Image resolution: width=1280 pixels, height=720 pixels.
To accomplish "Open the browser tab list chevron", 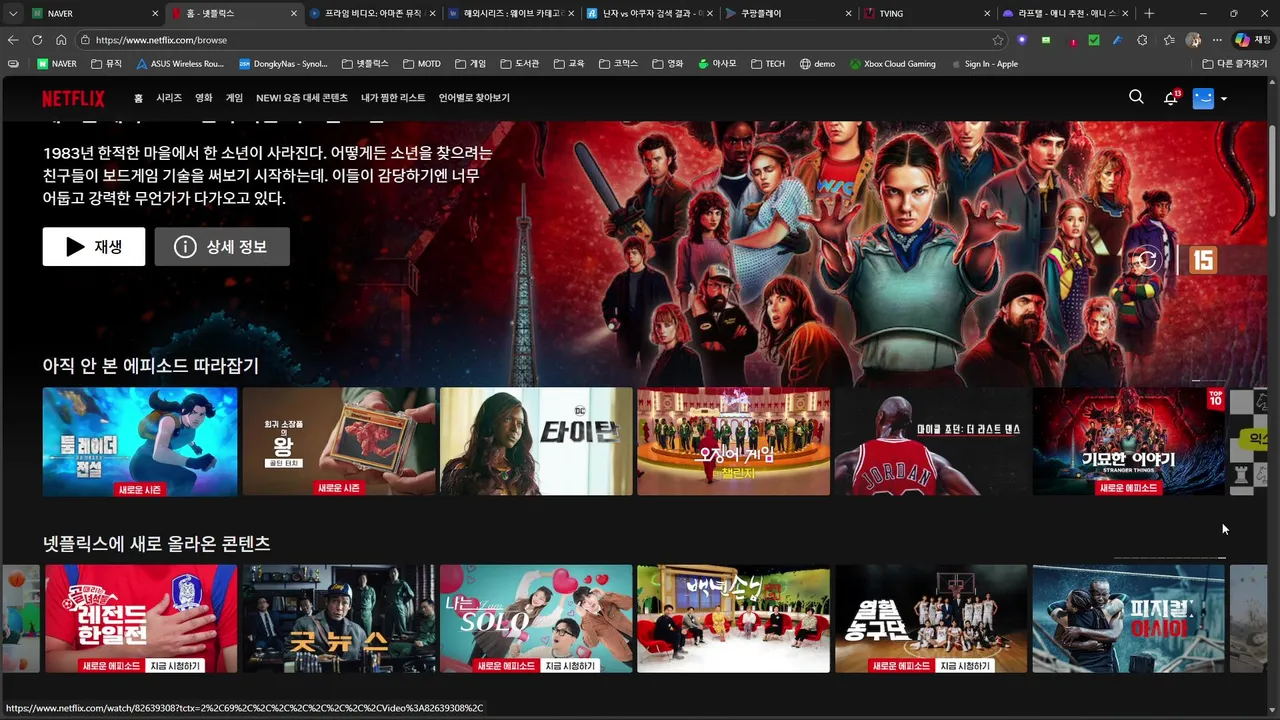I will coord(13,13).
